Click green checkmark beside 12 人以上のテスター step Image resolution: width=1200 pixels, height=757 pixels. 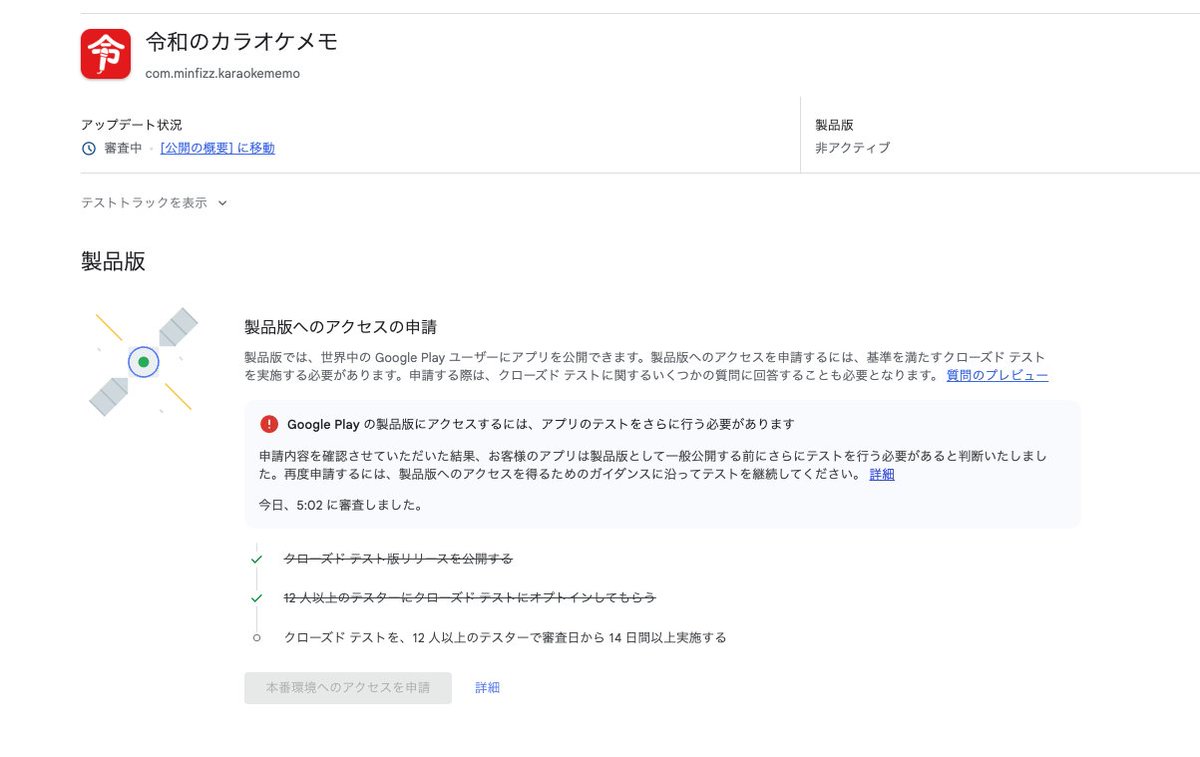tap(257, 598)
